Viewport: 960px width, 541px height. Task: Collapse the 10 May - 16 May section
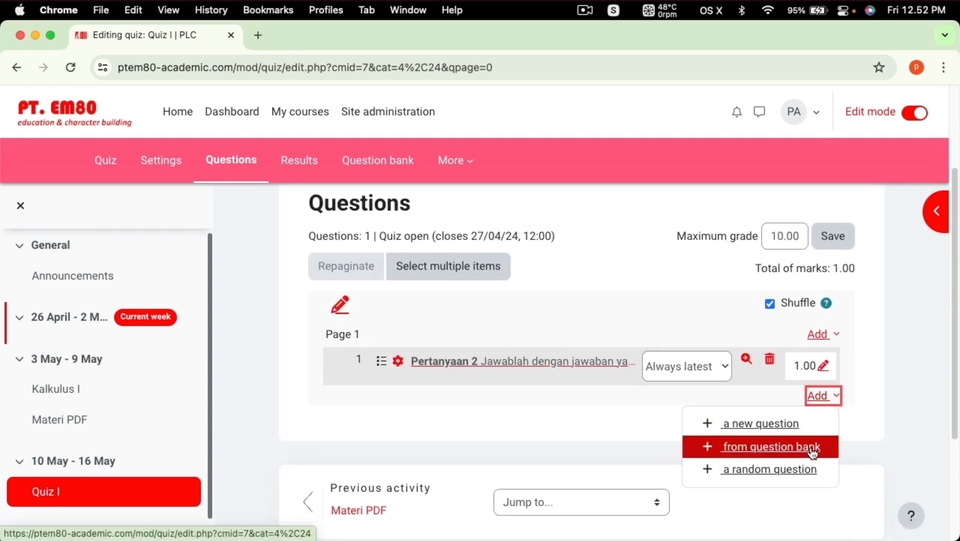19,461
